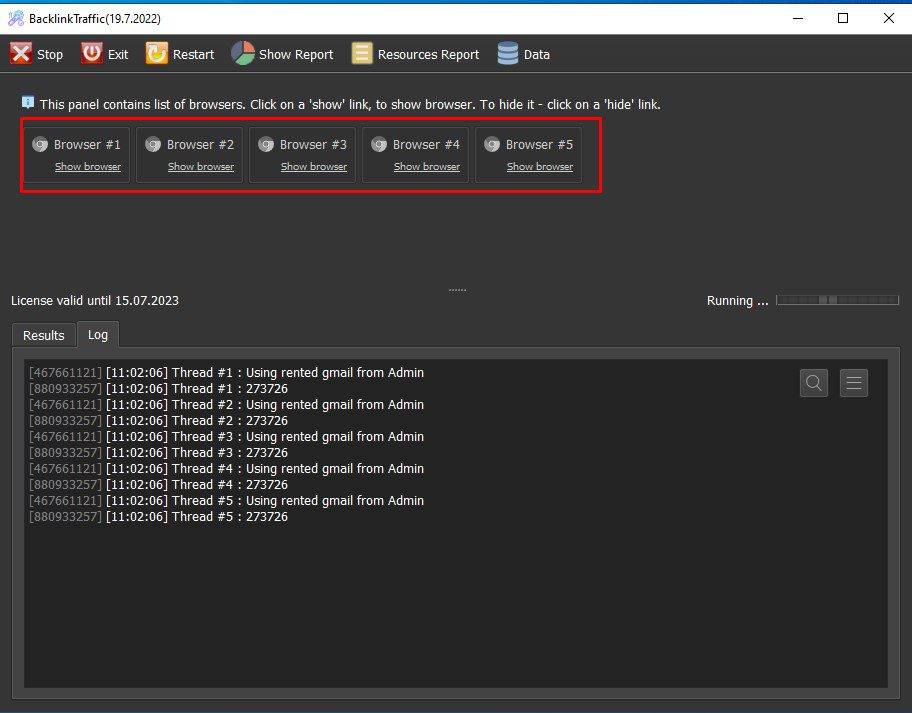Click the Running progress bar
The height and width of the screenshot is (713, 912).
[x=838, y=300]
